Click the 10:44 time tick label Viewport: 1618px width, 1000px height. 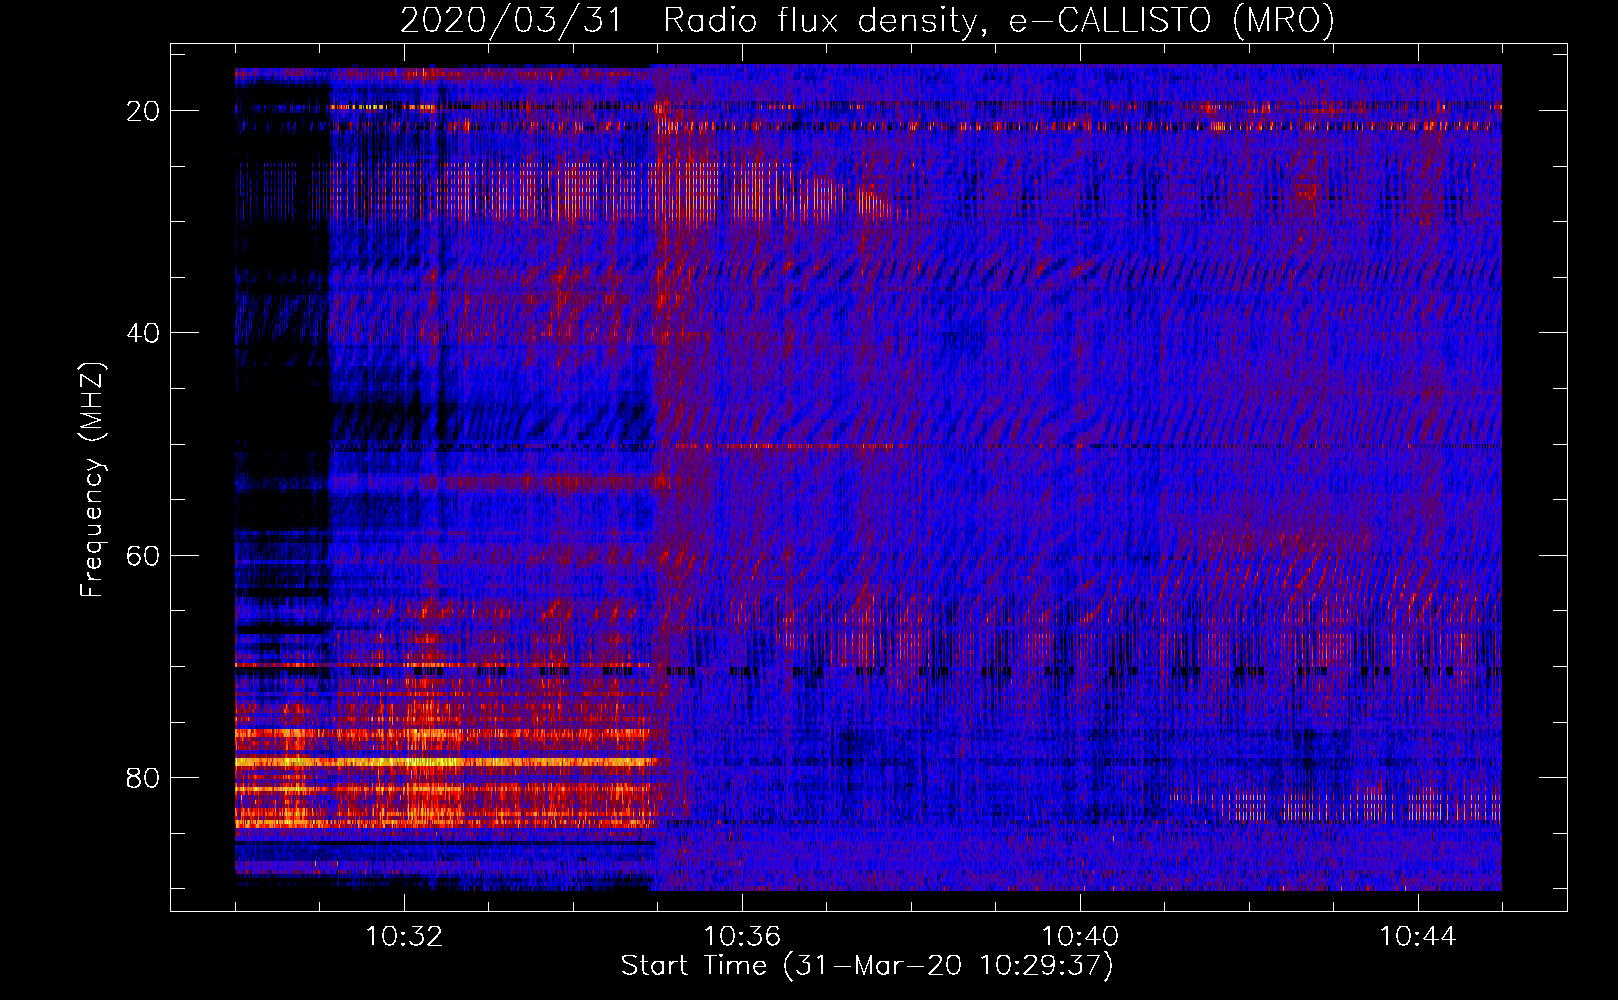click(1418, 937)
